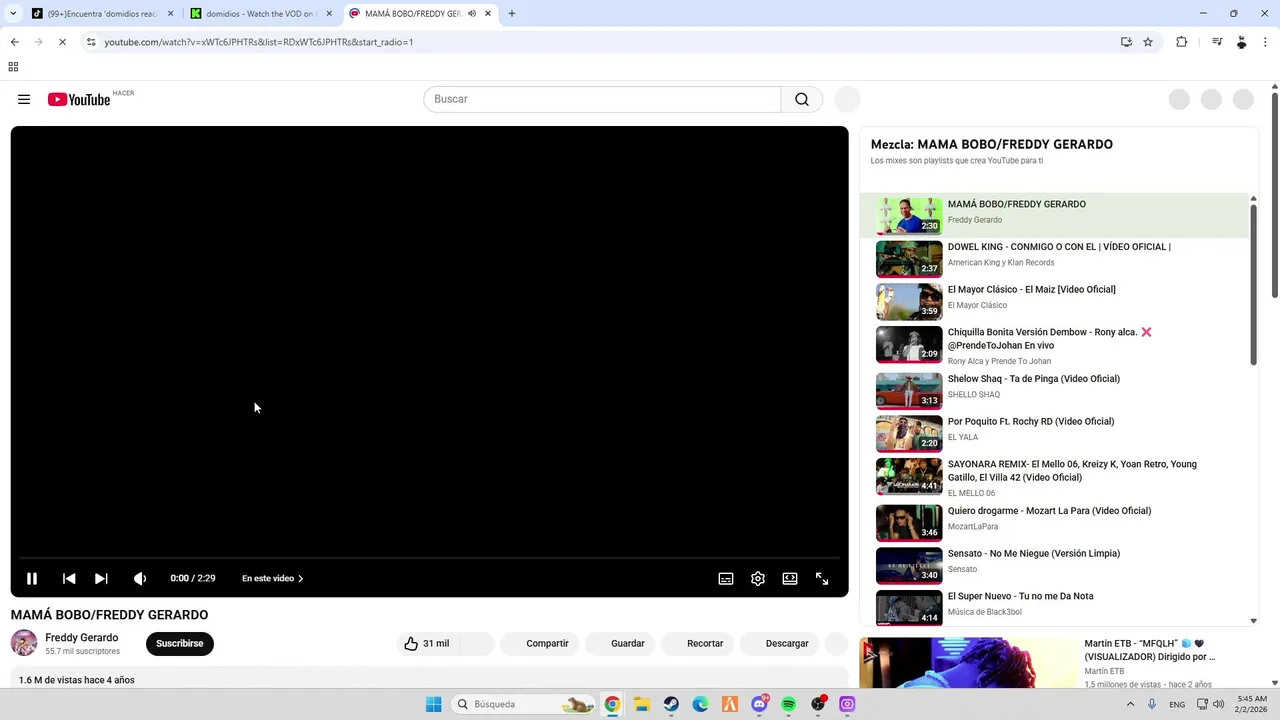Click the taskbar Búsqueda search box
The height and width of the screenshot is (720, 1280).
click(525, 704)
